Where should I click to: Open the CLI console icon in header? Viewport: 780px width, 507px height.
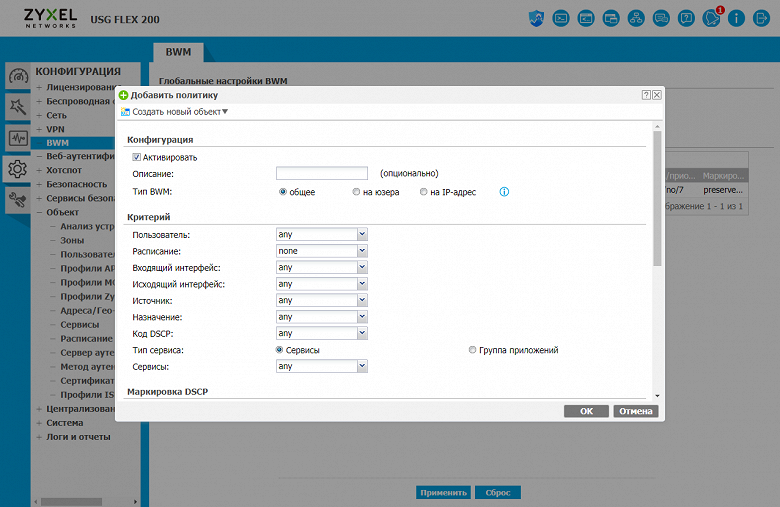561,18
